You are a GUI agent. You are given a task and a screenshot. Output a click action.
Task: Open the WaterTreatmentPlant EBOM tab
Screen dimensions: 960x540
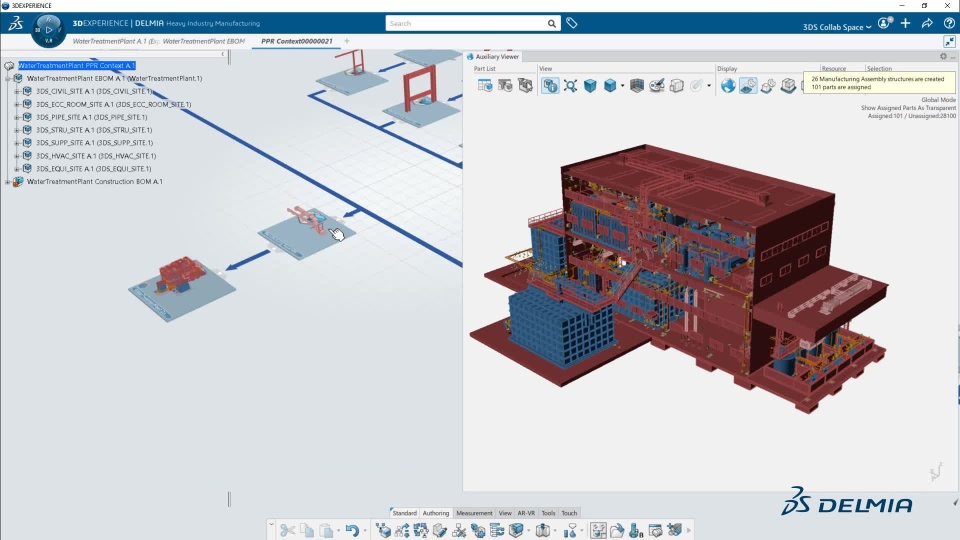click(204, 41)
